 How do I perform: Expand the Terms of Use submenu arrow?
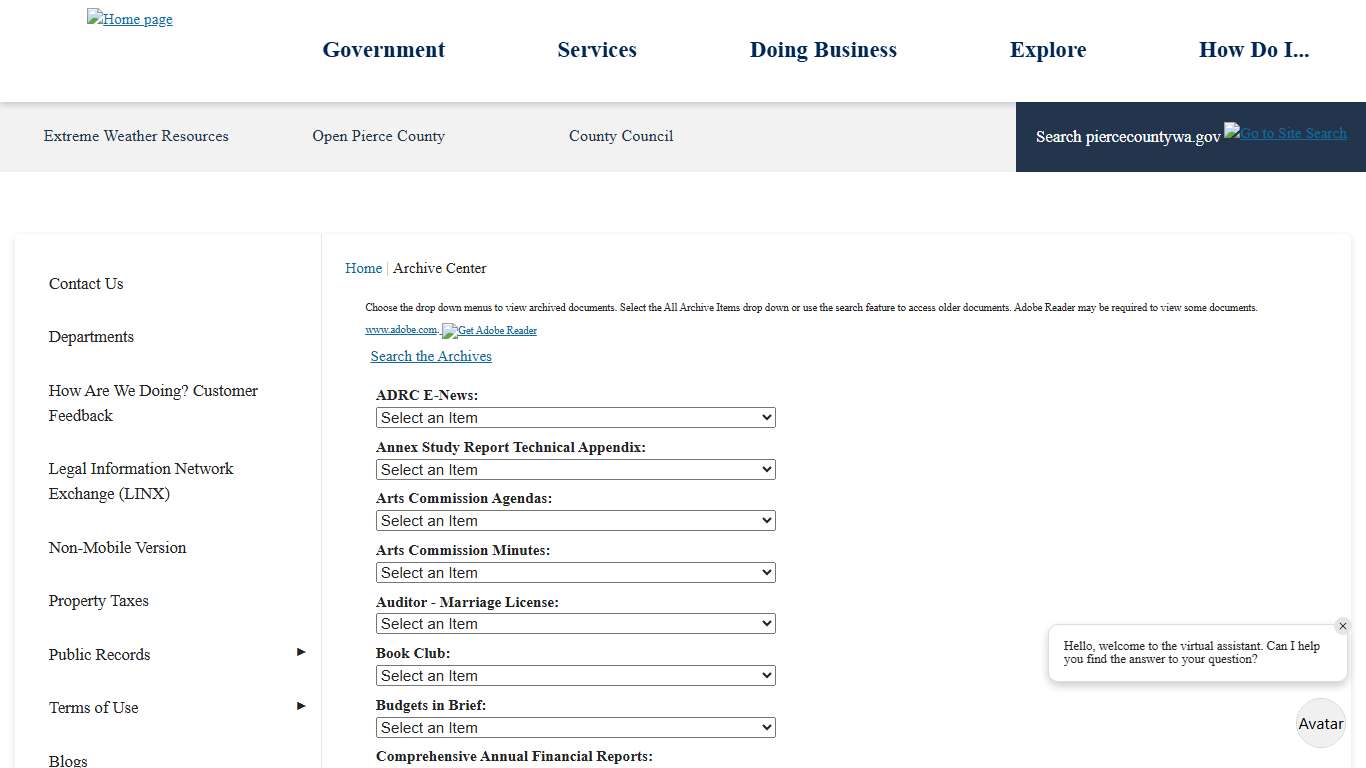(x=300, y=705)
